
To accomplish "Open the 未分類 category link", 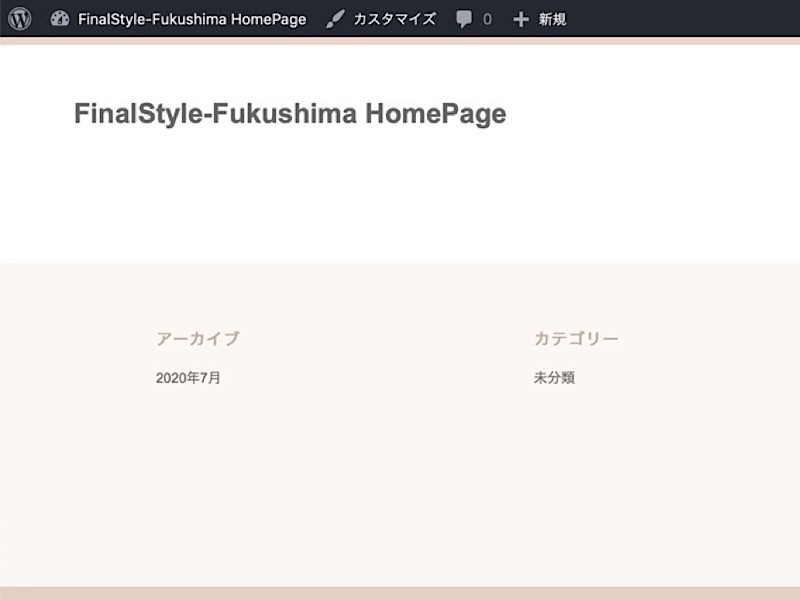I will tap(554, 378).
